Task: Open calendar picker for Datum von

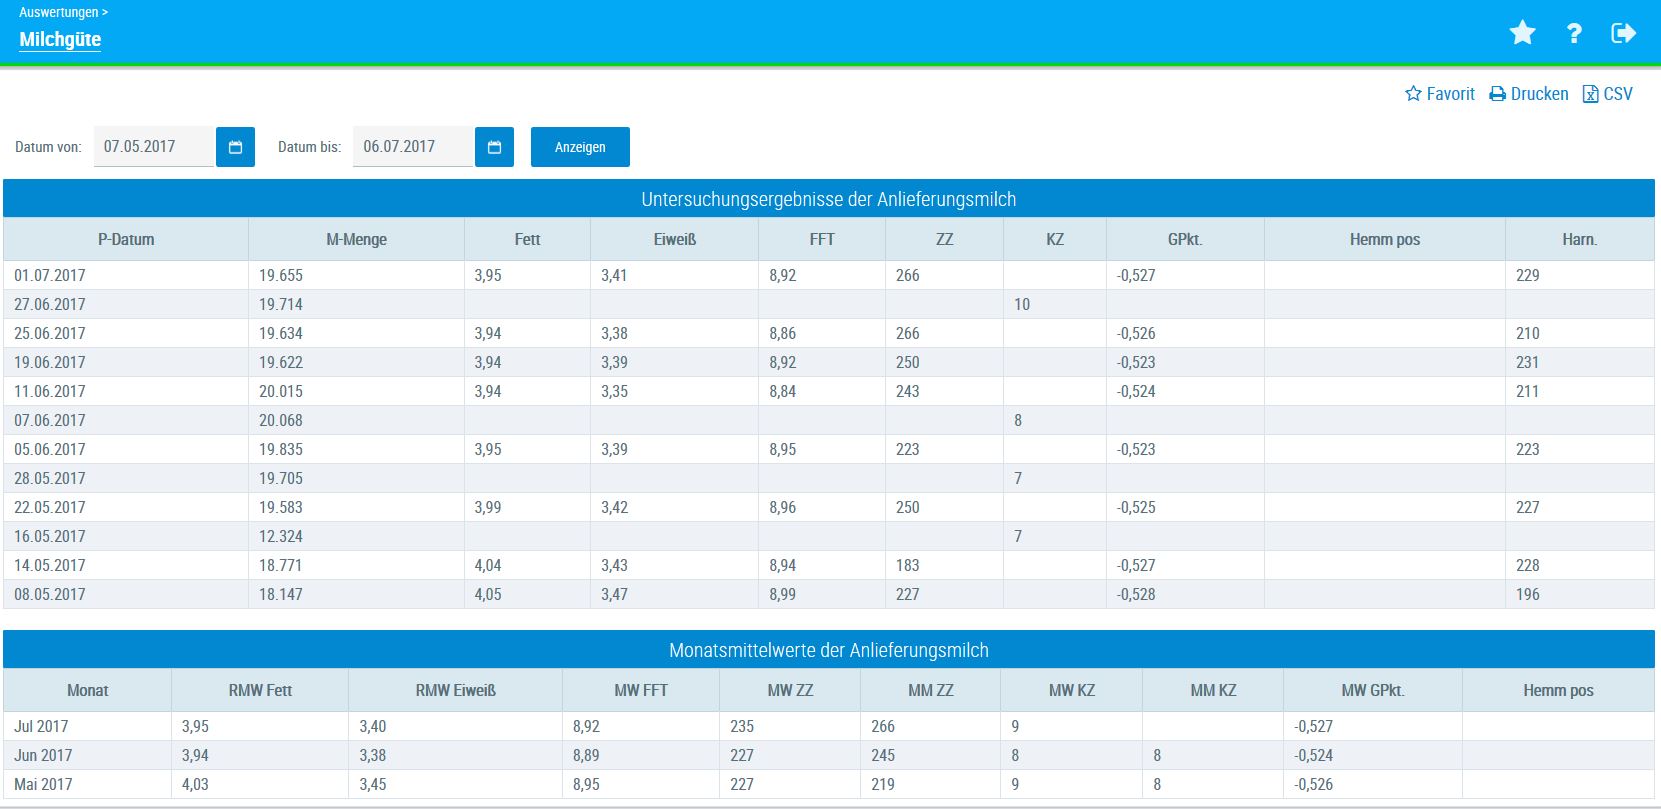Action: [235, 147]
